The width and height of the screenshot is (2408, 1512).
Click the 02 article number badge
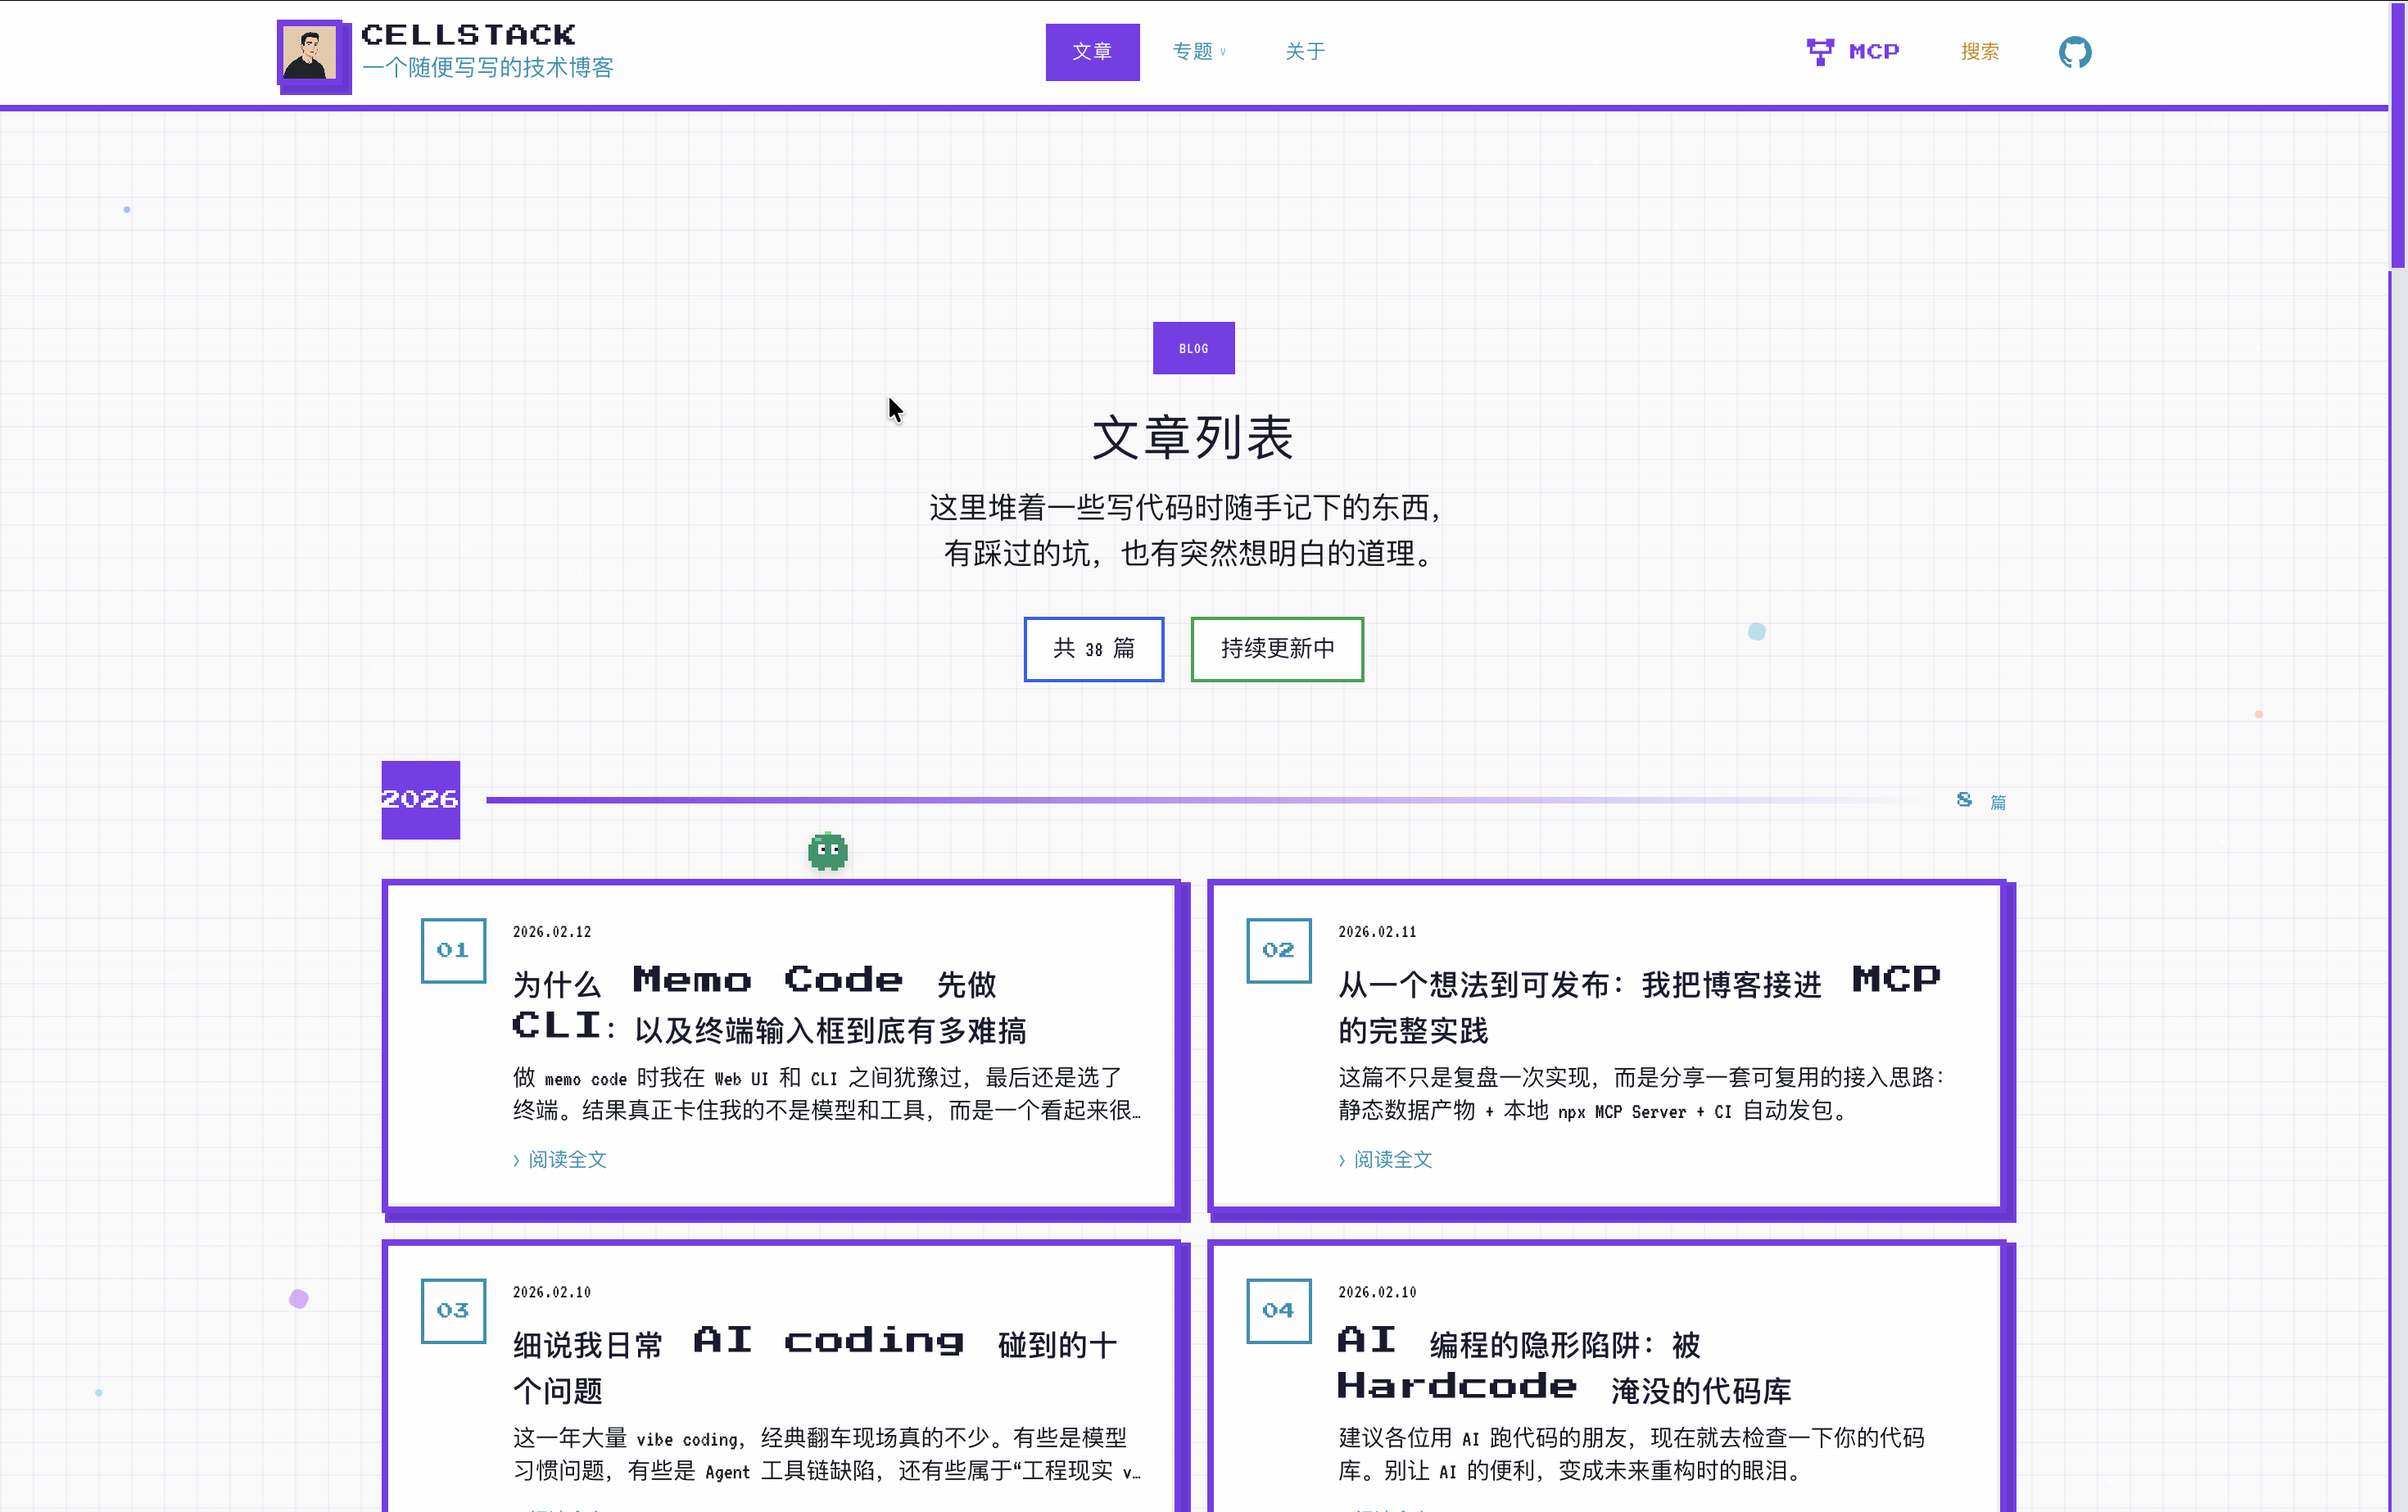pos(1278,950)
